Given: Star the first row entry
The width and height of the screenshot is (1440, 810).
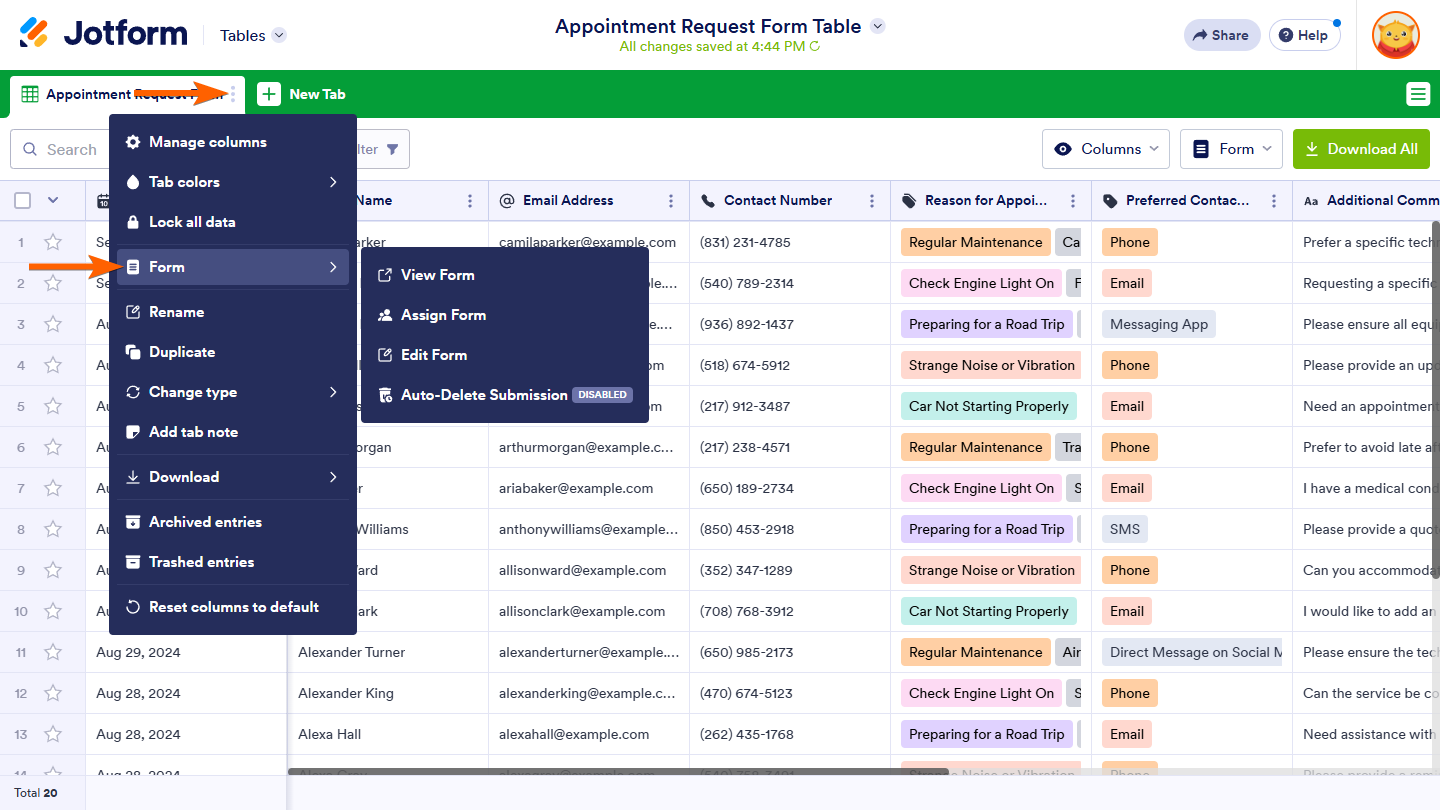Looking at the screenshot, I should [53, 242].
